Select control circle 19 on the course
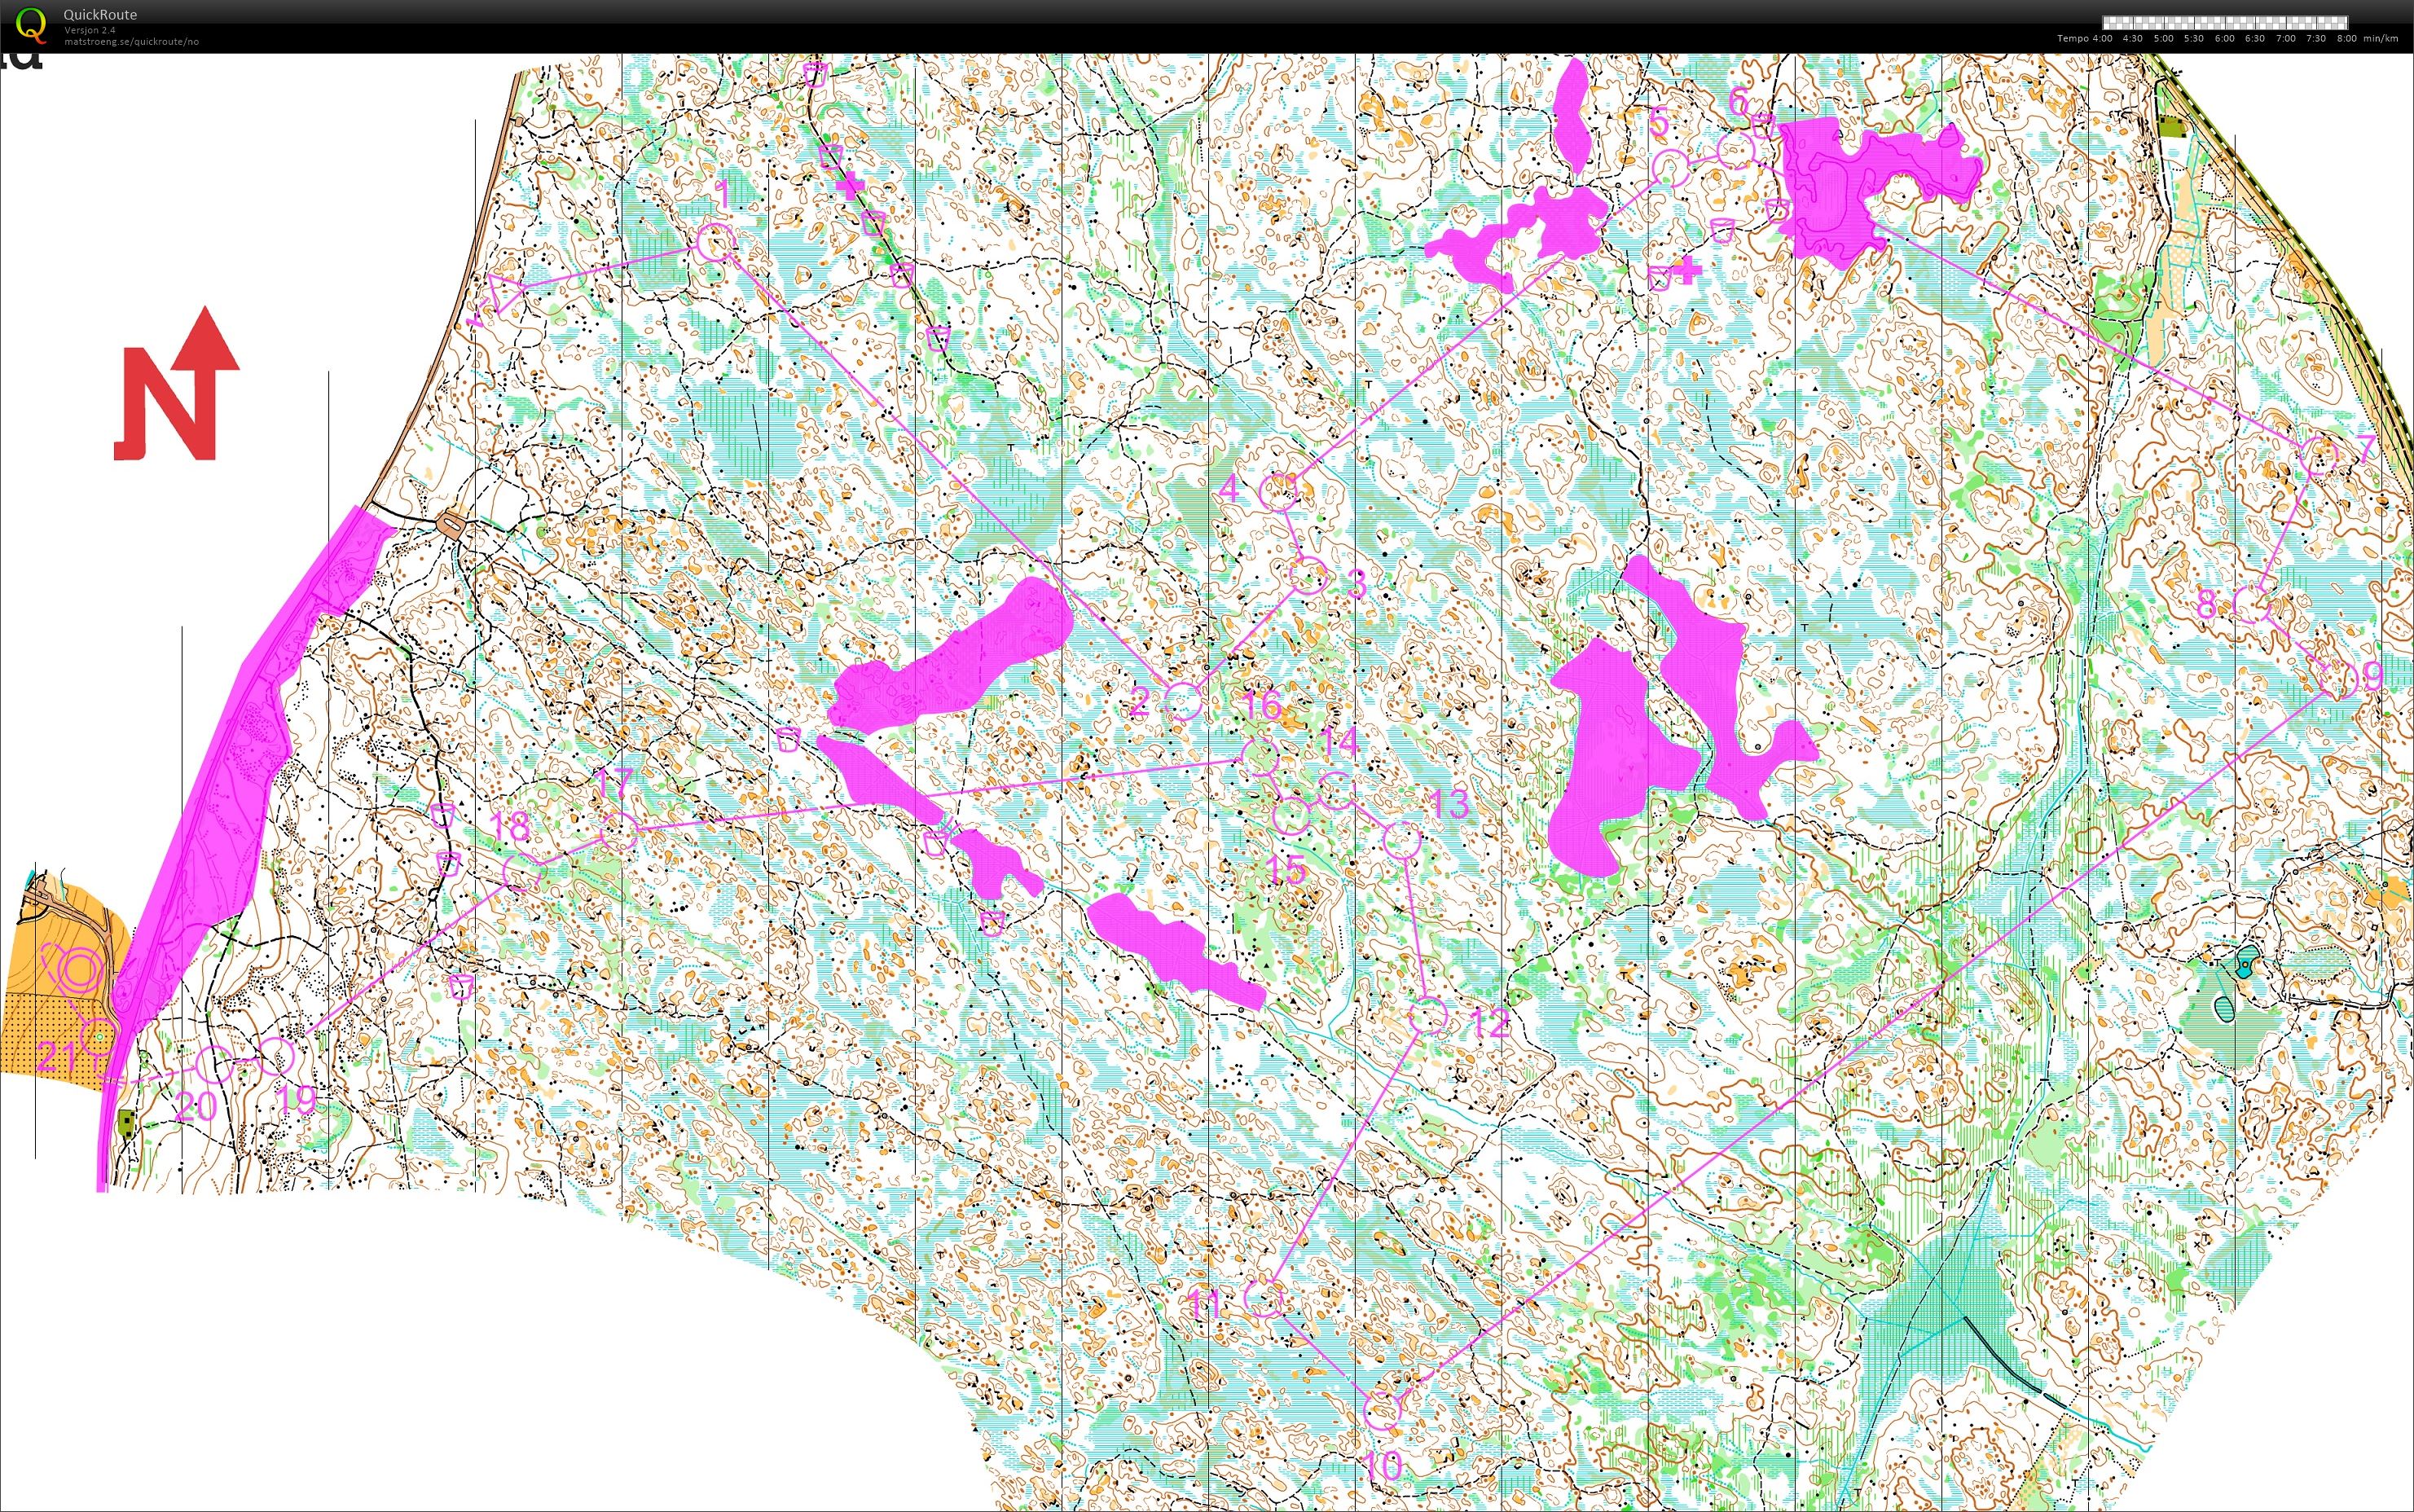The width and height of the screenshot is (2414, 1512). (x=276, y=1056)
